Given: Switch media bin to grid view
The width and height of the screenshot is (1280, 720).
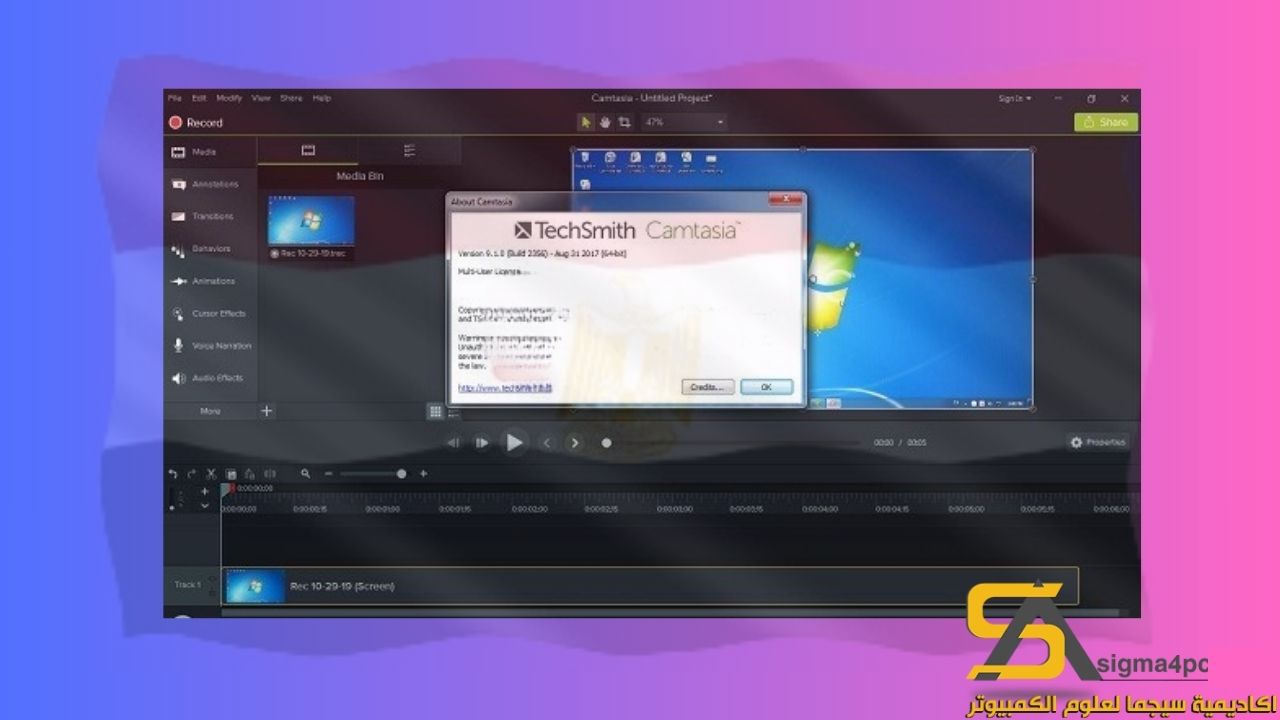Looking at the screenshot, I should pos(435,411).
